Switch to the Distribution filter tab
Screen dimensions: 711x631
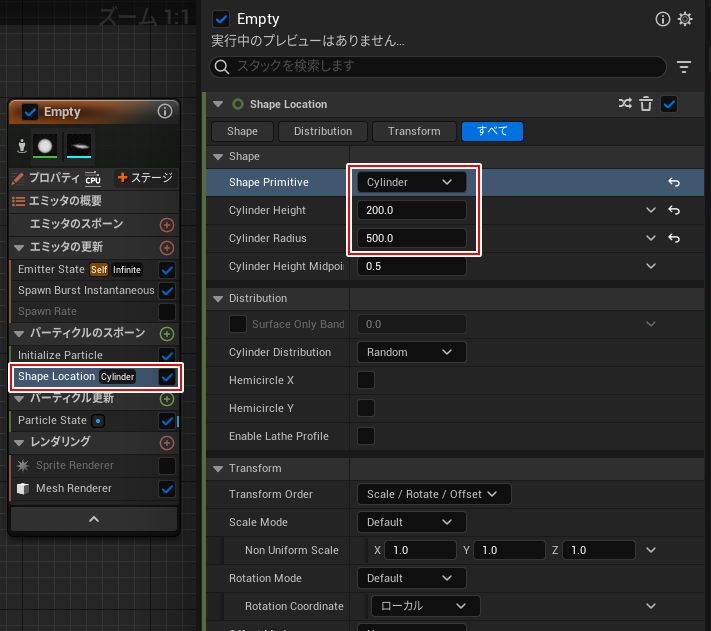click(x=322, y=131)
